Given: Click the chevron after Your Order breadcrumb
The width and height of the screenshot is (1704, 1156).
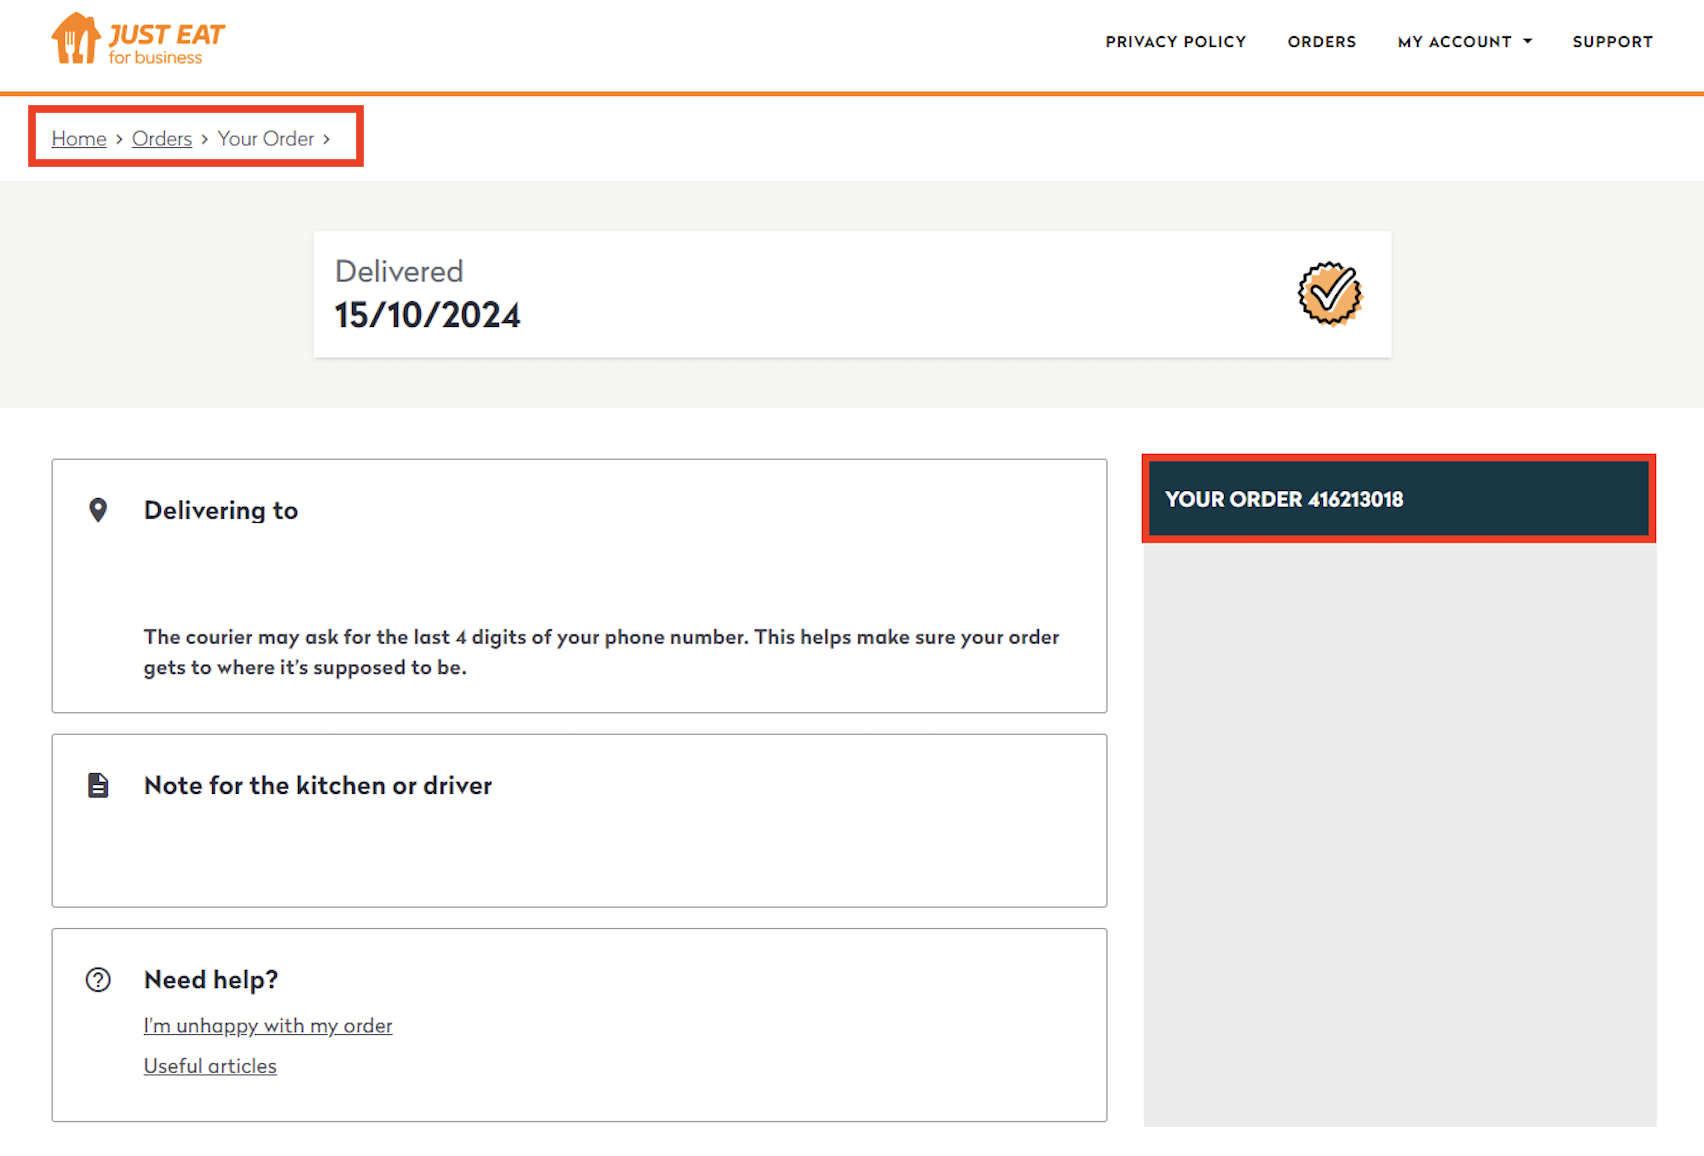Looking at the screenshot, I should (326, 139).
